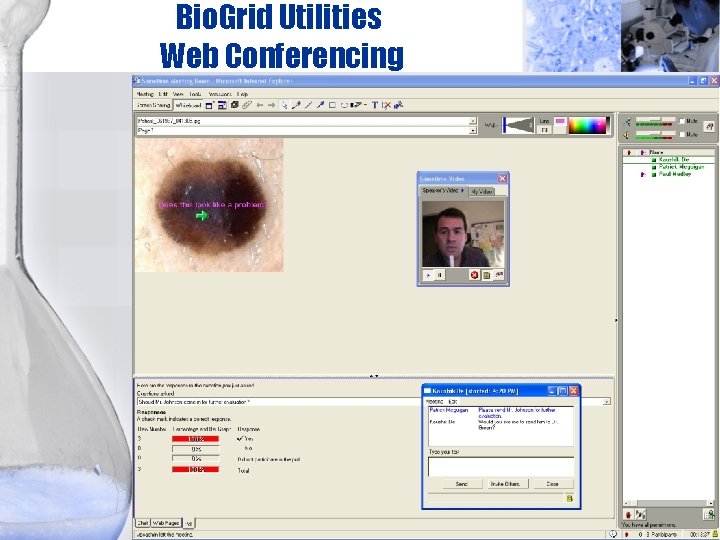Click the last toolbar icon after delete
The height and width of the screenshot is (540, 720).
[399, 105]
